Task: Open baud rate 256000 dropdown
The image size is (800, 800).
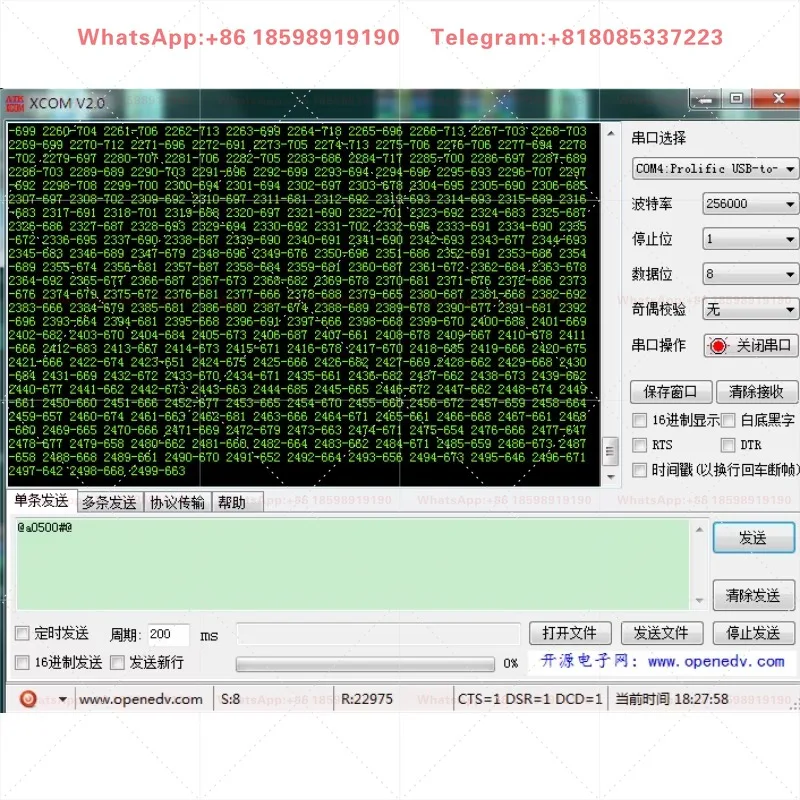Action: pos(750,204)
